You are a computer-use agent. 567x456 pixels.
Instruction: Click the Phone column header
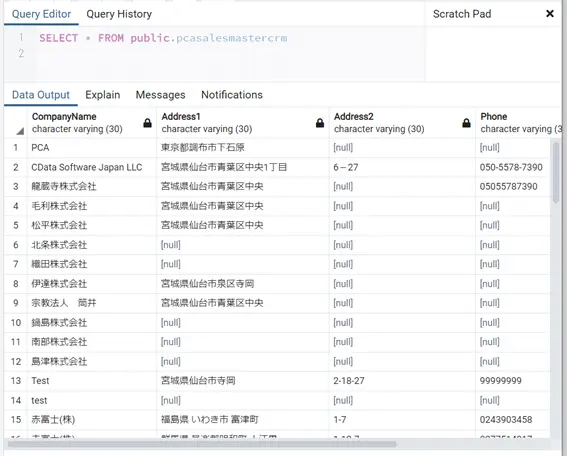(x=519, y=123)
